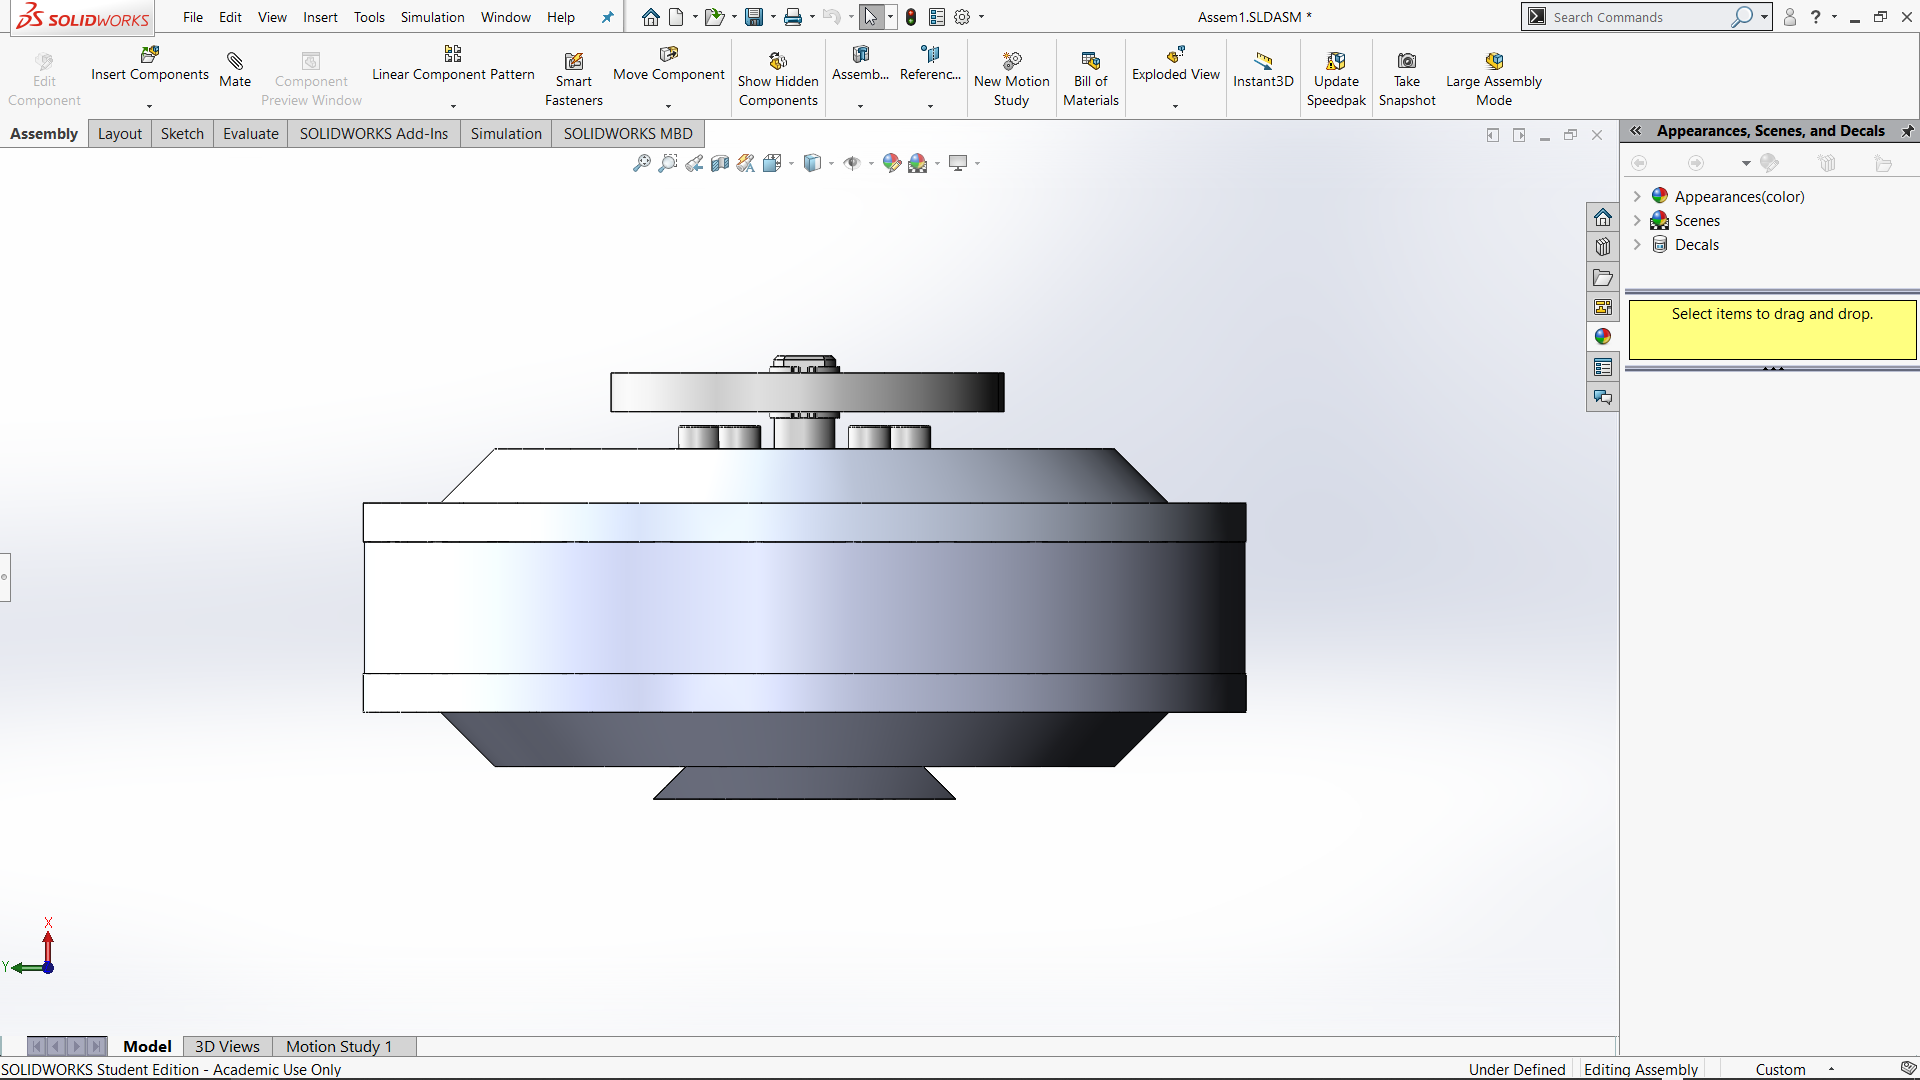
Task: Open Design Library tab in task pane
Action: tap(1603, 247)
